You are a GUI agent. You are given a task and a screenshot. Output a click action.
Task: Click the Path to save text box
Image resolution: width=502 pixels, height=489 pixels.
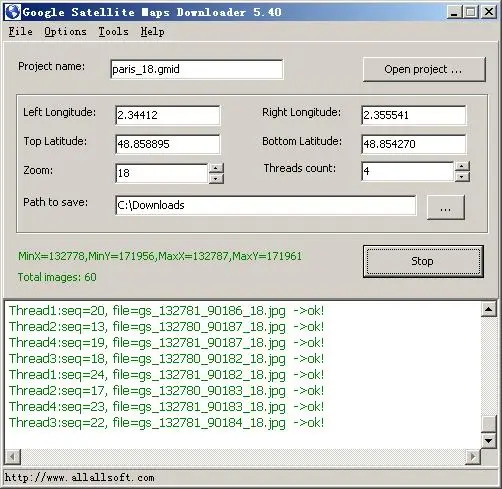pyautogui.click(x=266, y=205)
